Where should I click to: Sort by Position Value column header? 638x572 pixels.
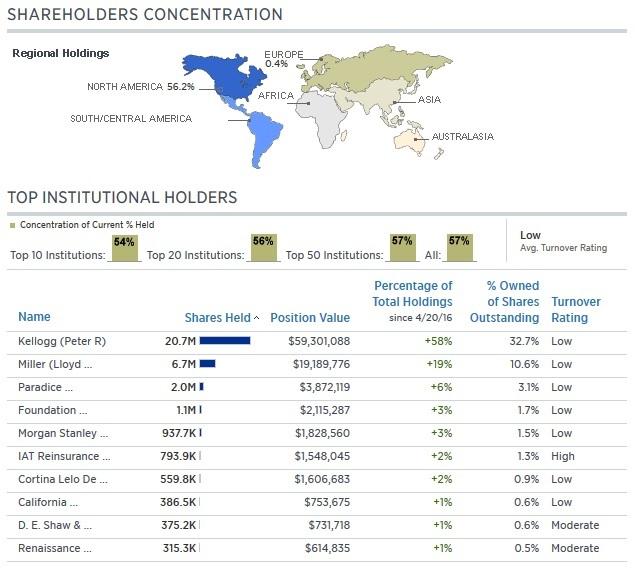[x=310, y=318]
